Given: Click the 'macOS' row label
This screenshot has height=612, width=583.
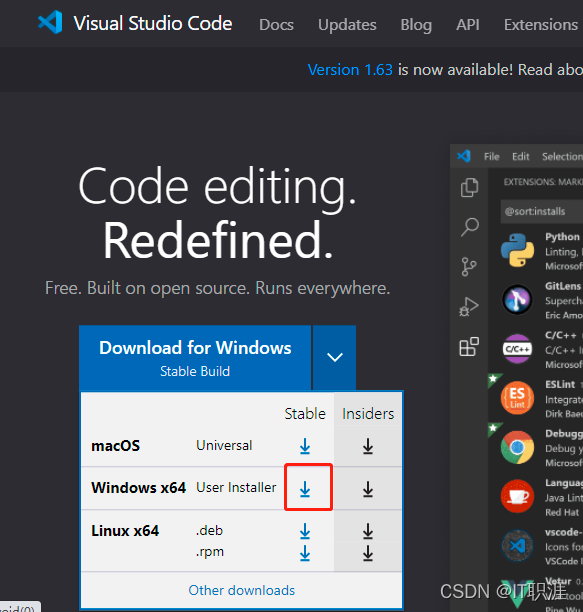Looking at the screenshot, I should 116,446.
